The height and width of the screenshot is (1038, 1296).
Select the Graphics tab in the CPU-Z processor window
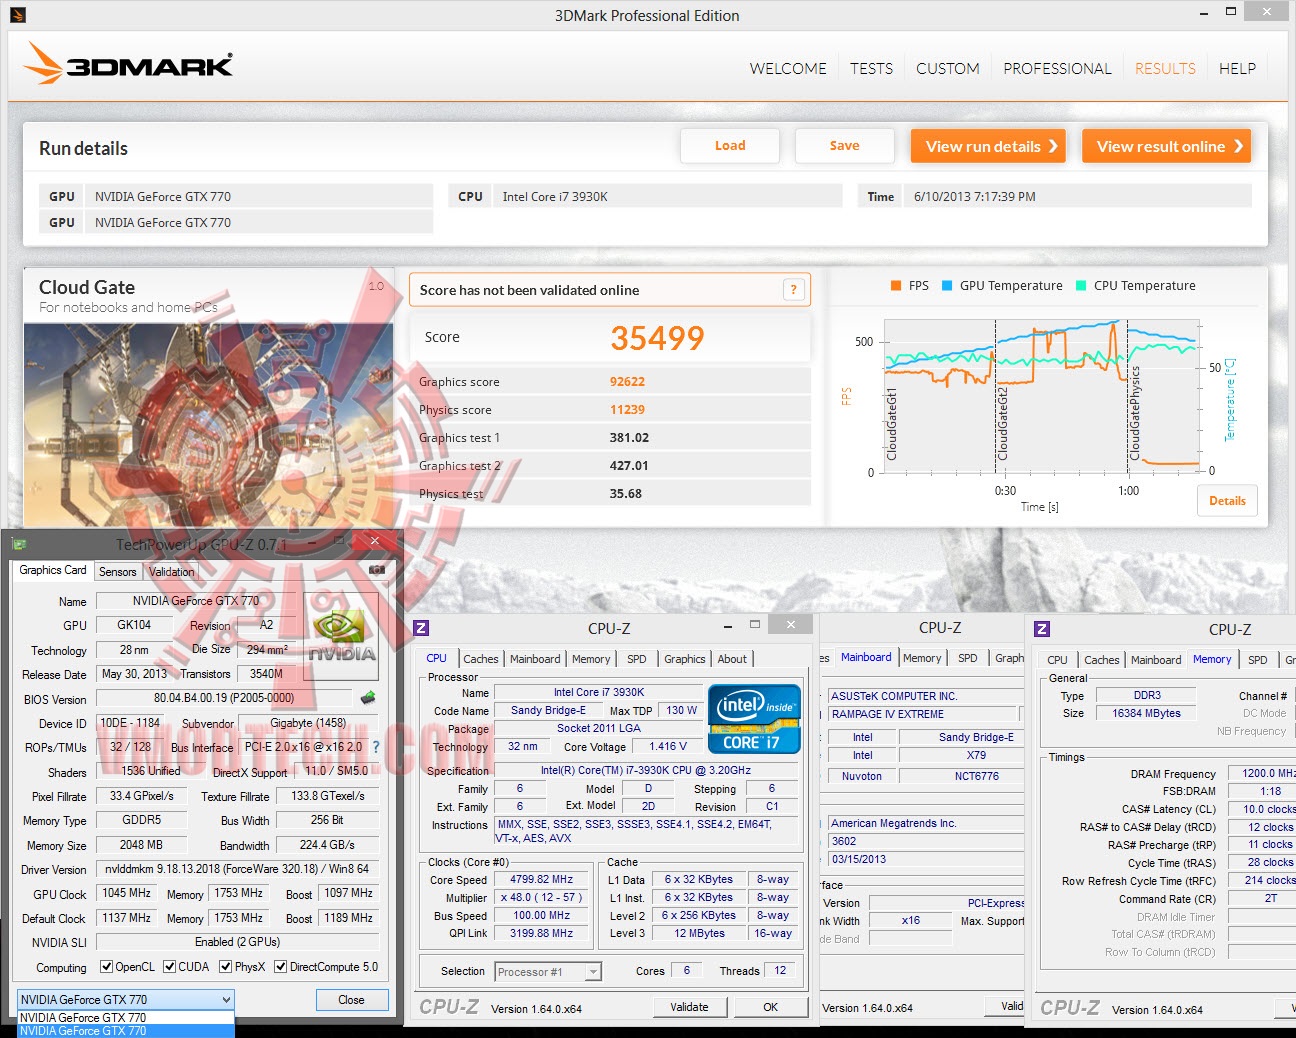point(684,659)
